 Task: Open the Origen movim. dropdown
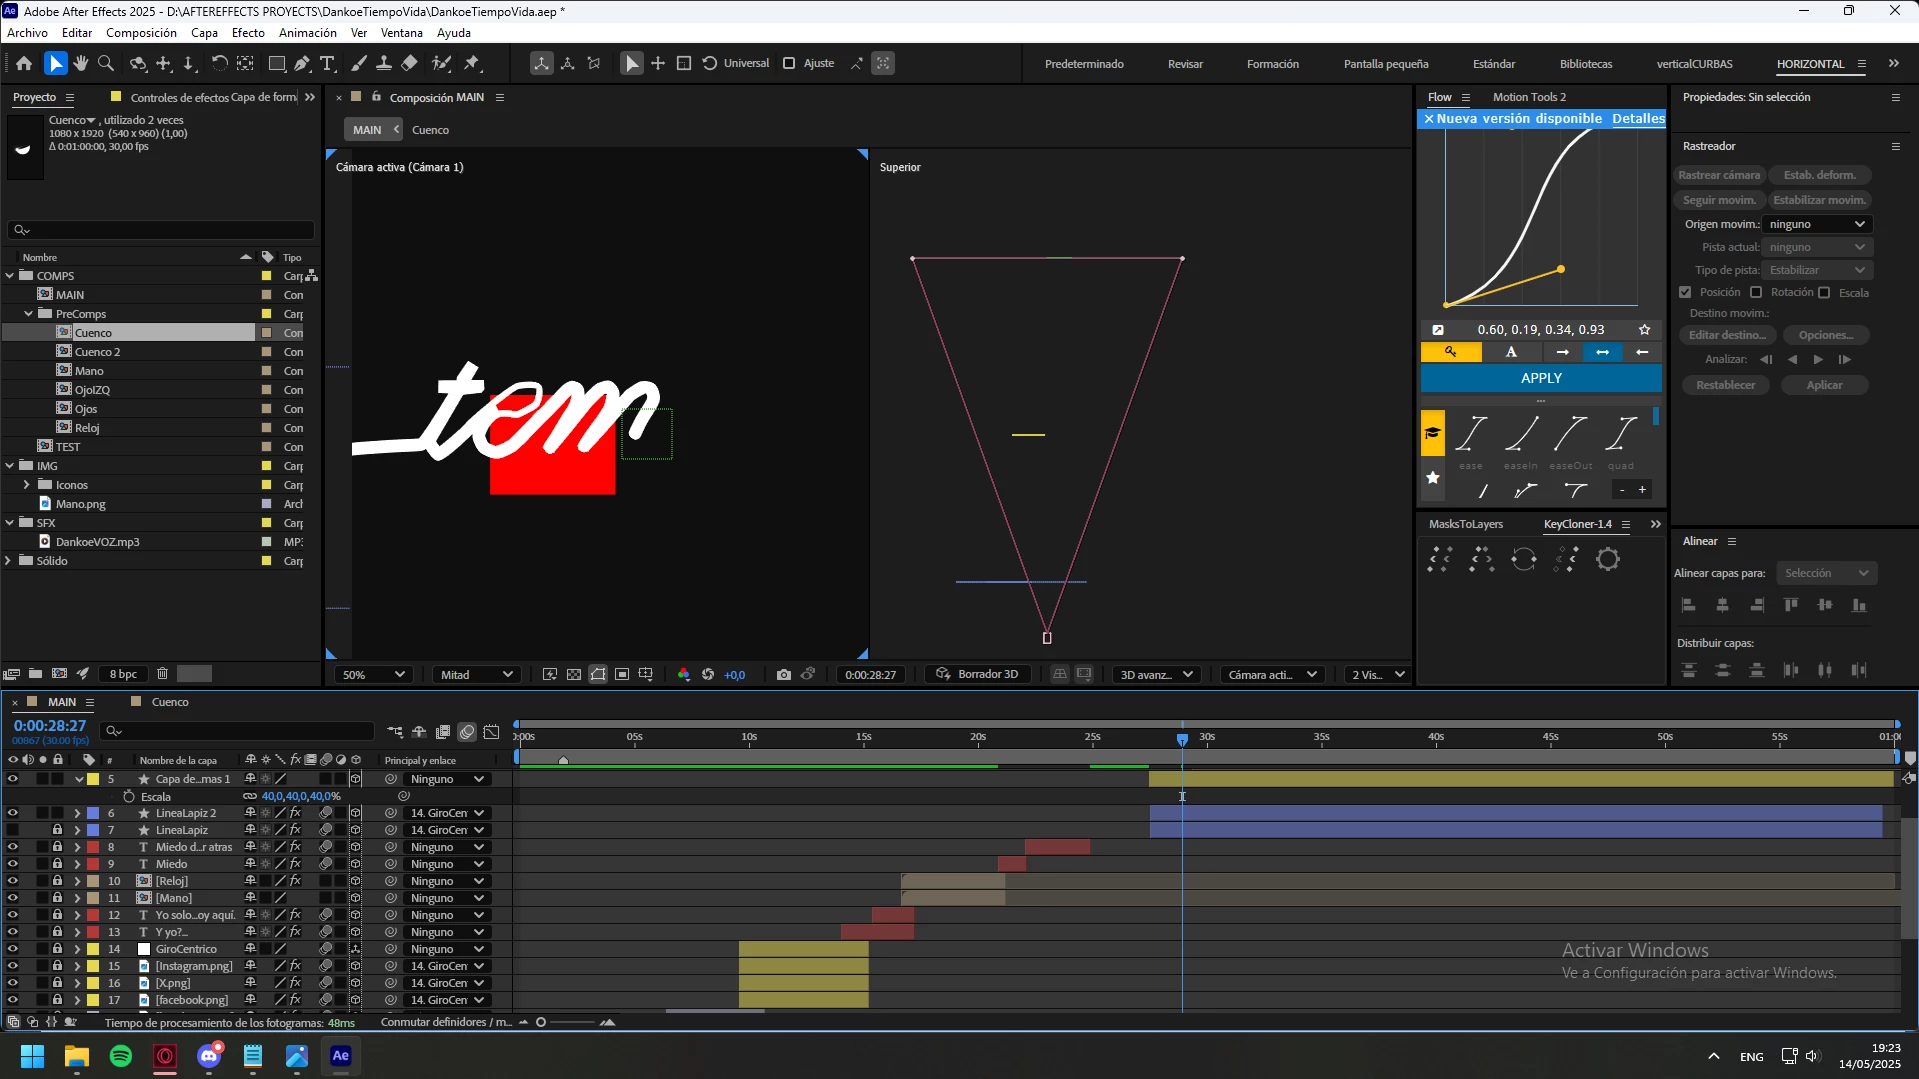click(1816, 224)
